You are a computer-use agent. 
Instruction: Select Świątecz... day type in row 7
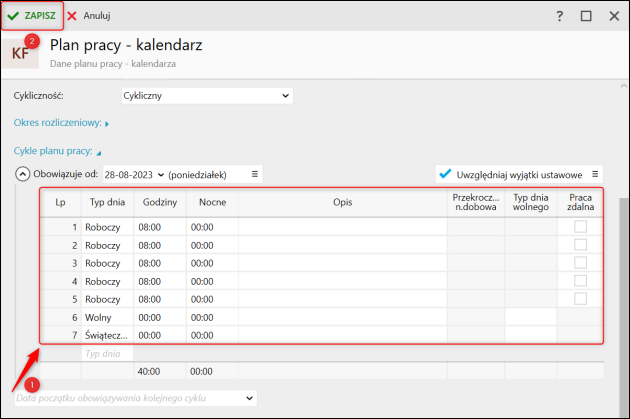[x=107, y=335]
